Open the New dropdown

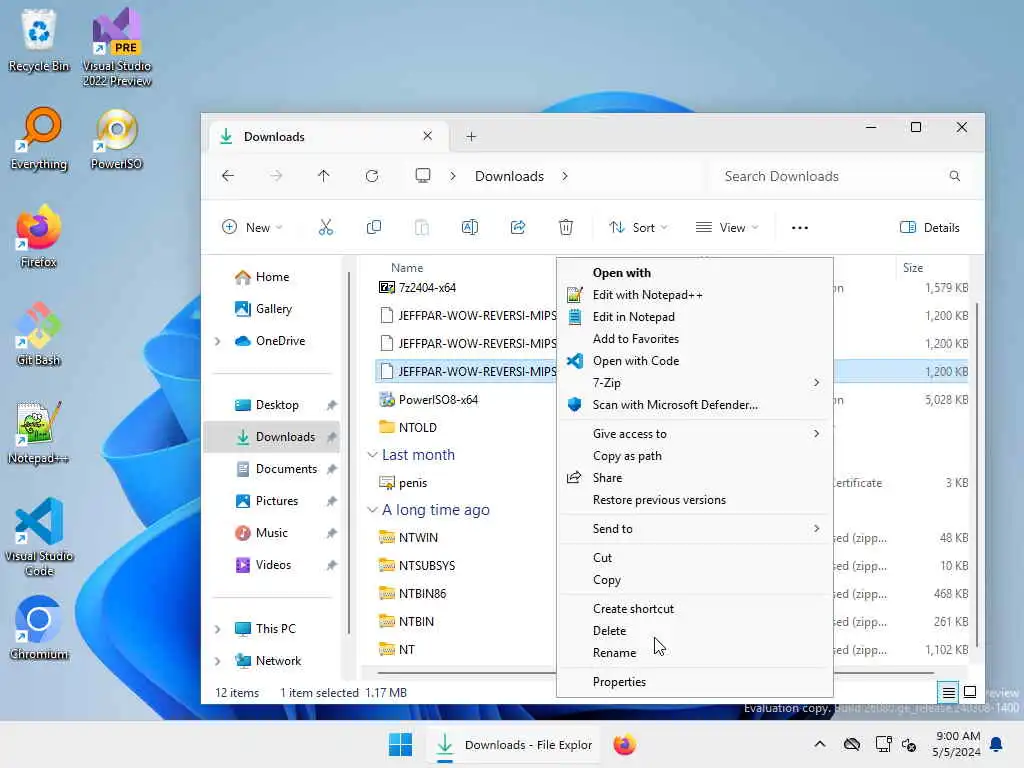252,227
